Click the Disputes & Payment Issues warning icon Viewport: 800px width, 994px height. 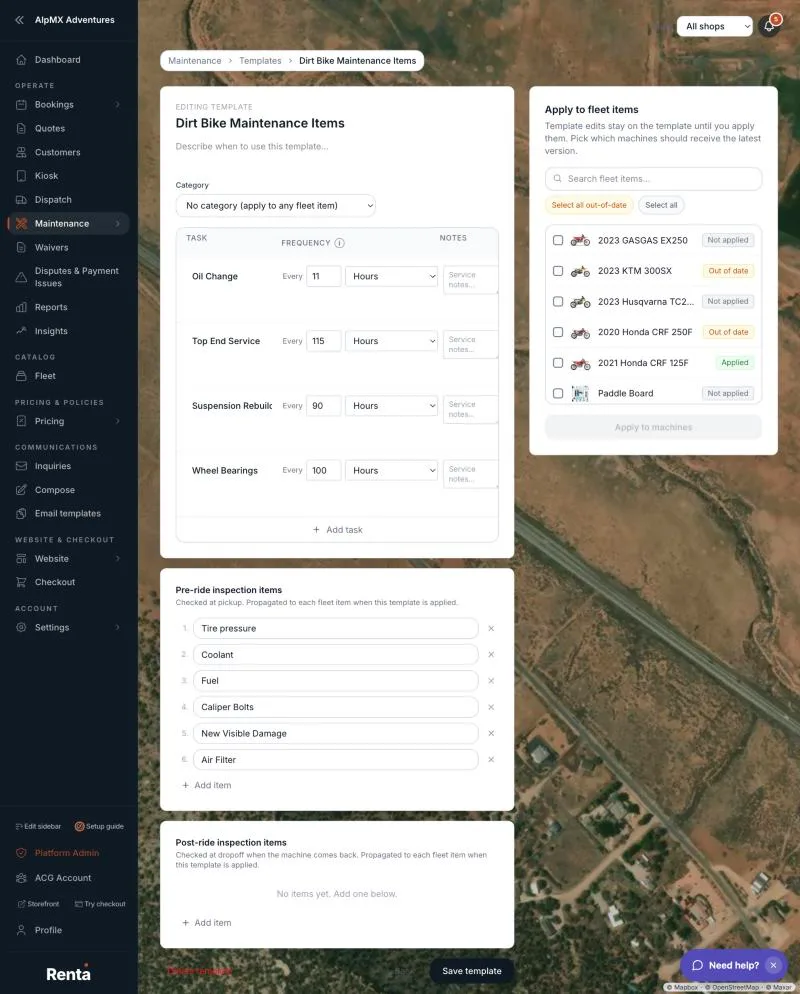pos(21,277)
